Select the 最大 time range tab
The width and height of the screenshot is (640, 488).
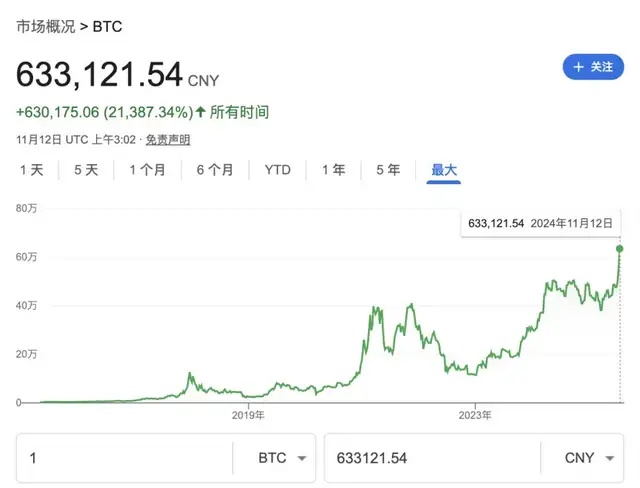click(x=444, y=170)
